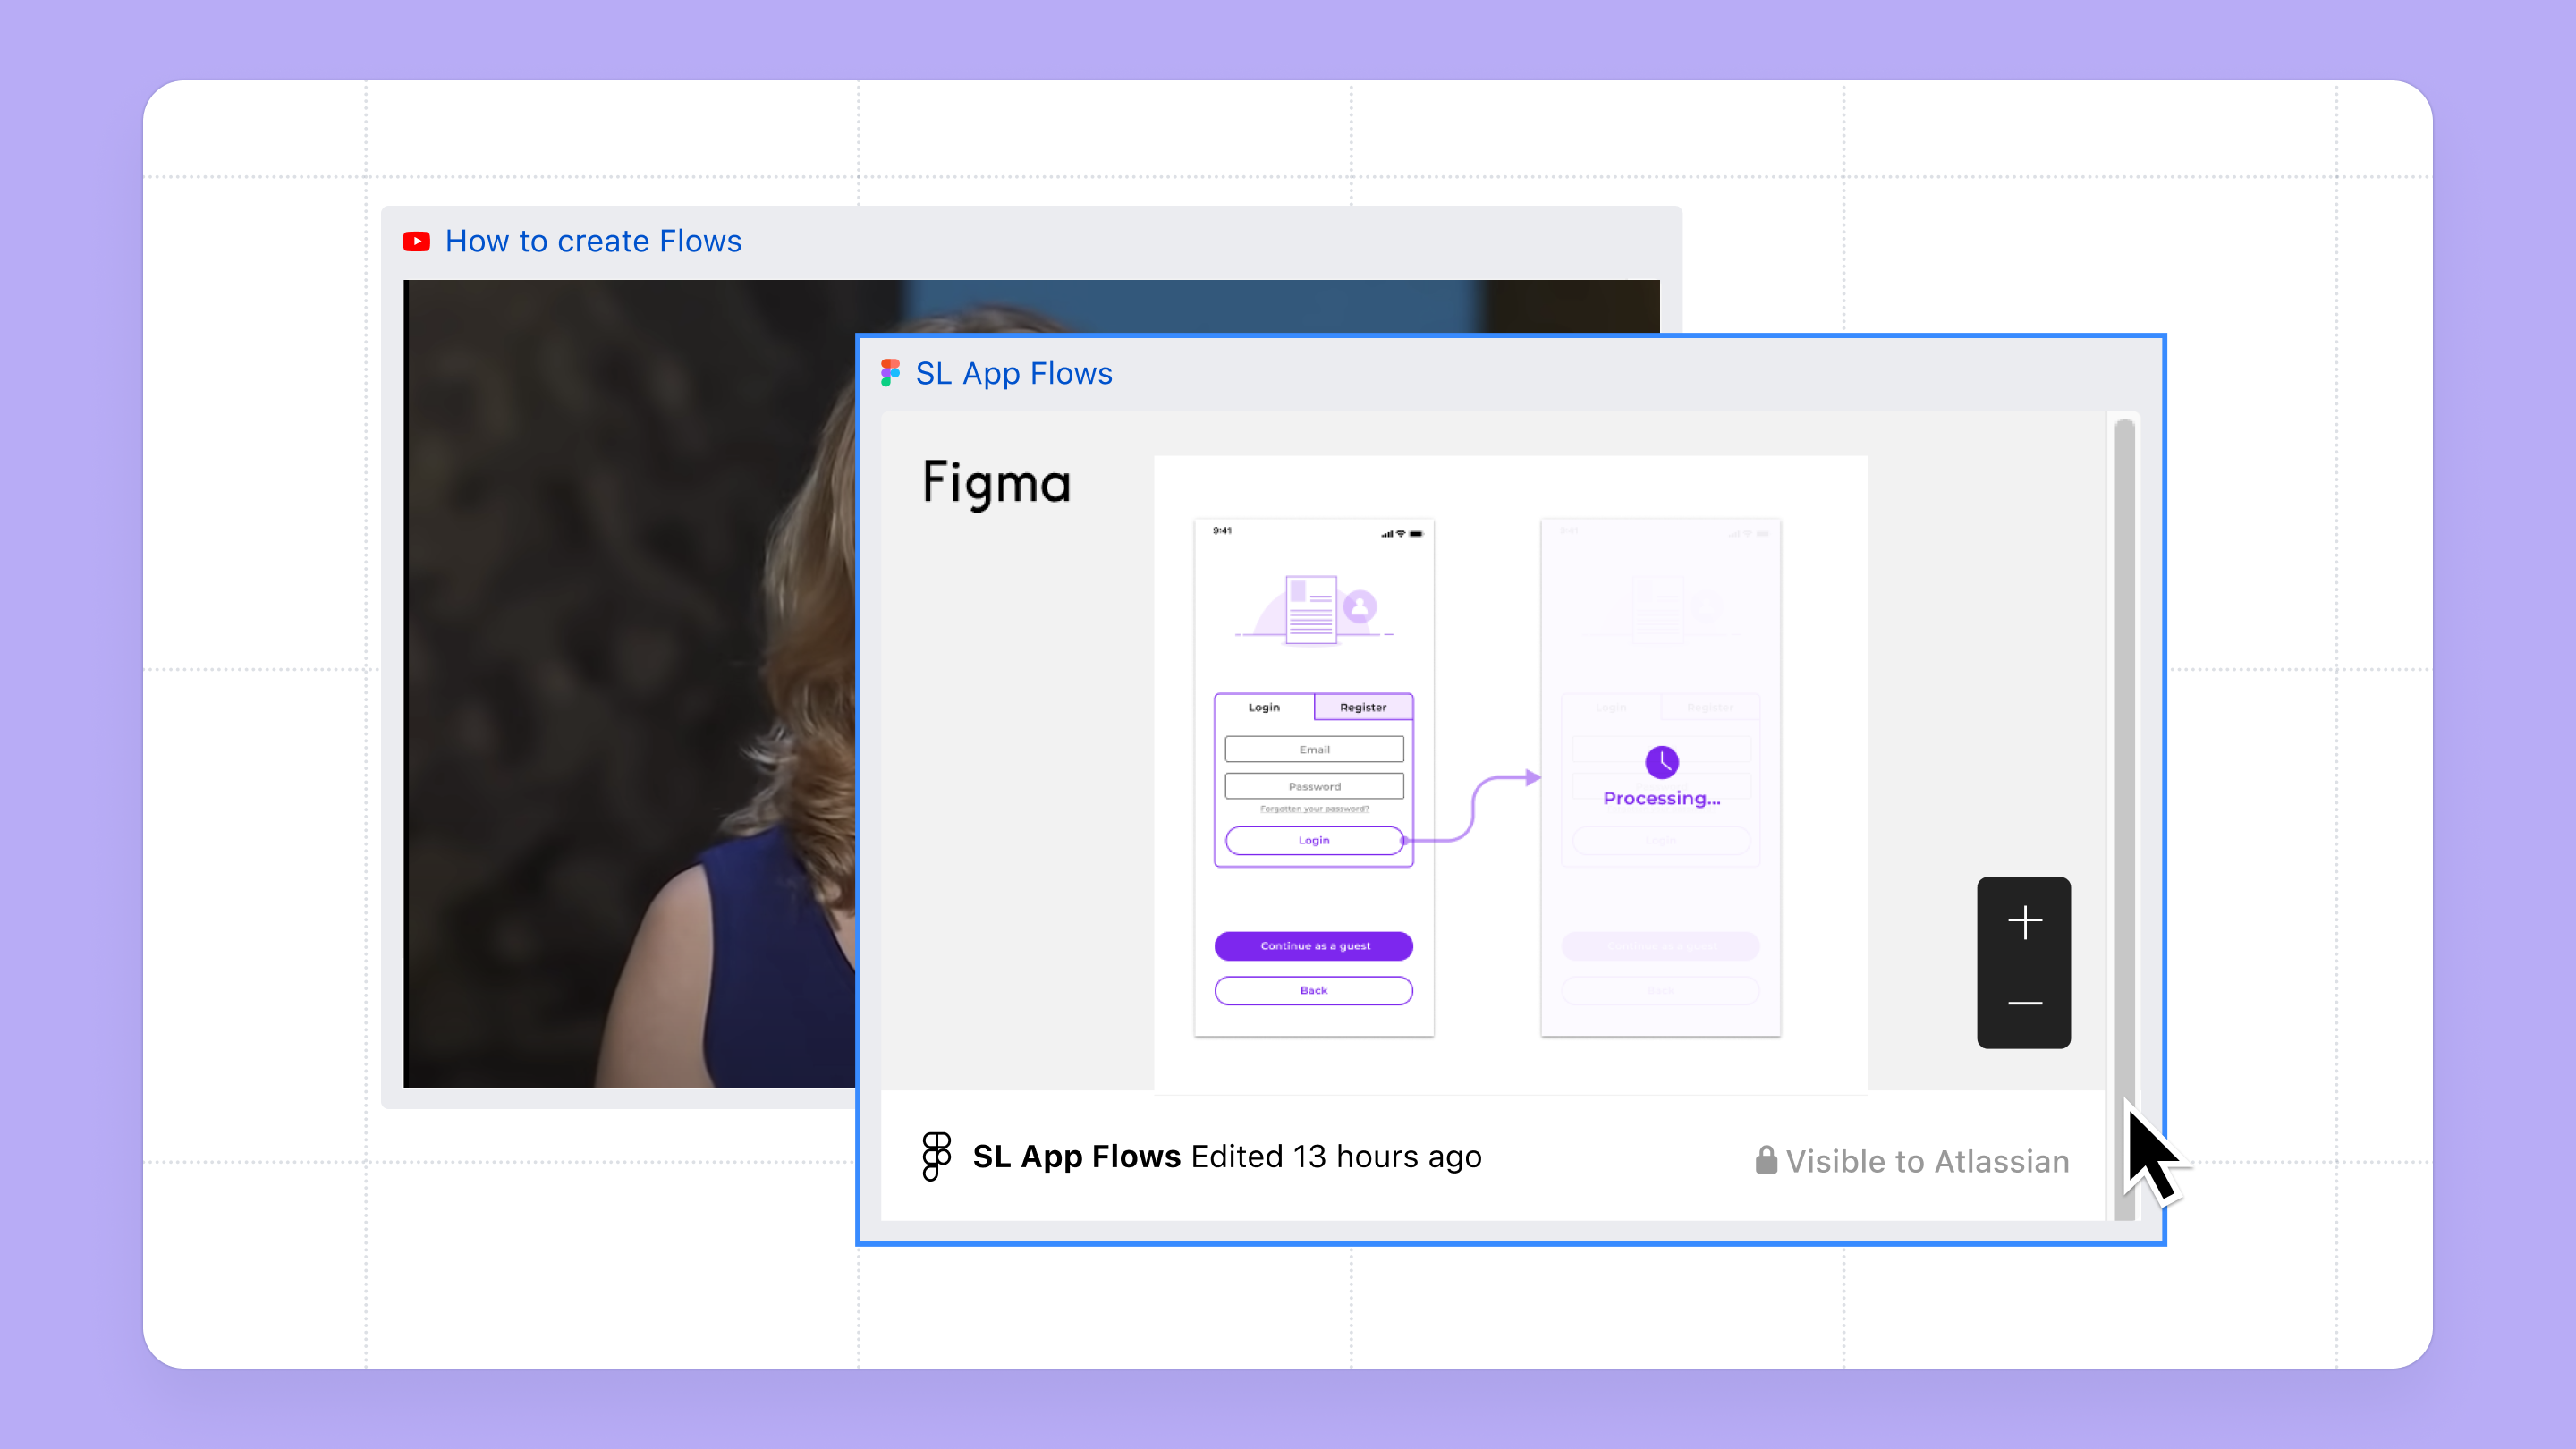Select the Register tab in the mockup
2576x1449 pixels.
pos(1363,707)
